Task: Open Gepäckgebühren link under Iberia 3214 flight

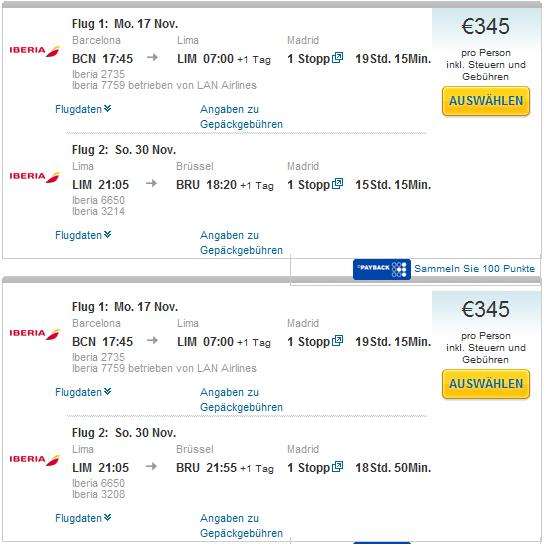Action: [241, 243]
